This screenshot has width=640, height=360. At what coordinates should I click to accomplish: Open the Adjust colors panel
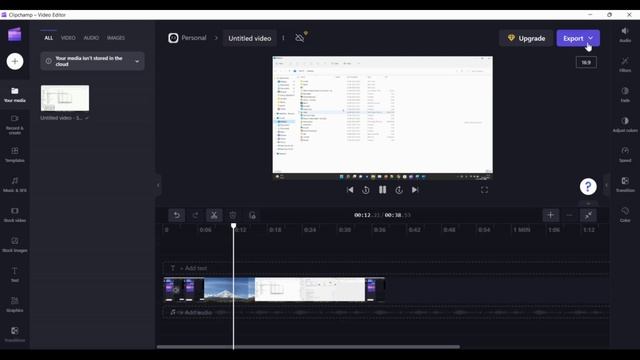625,125
